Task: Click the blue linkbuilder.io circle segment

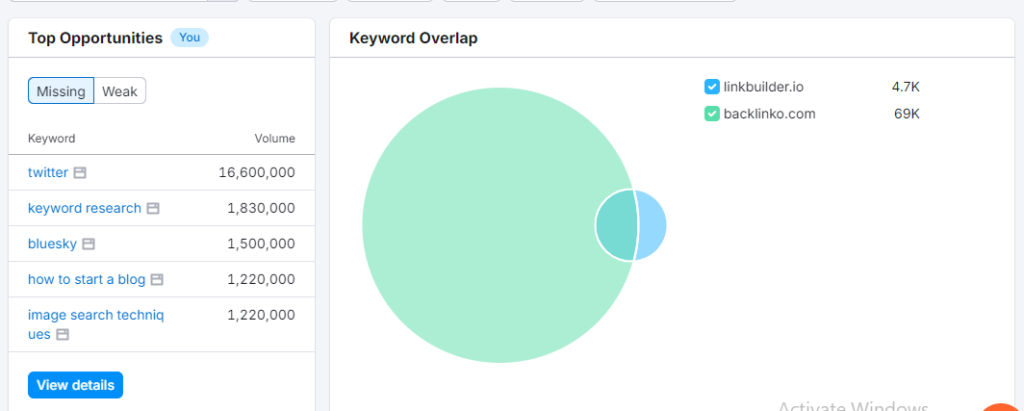Action: pyautogui.click(x=651, y=225)
